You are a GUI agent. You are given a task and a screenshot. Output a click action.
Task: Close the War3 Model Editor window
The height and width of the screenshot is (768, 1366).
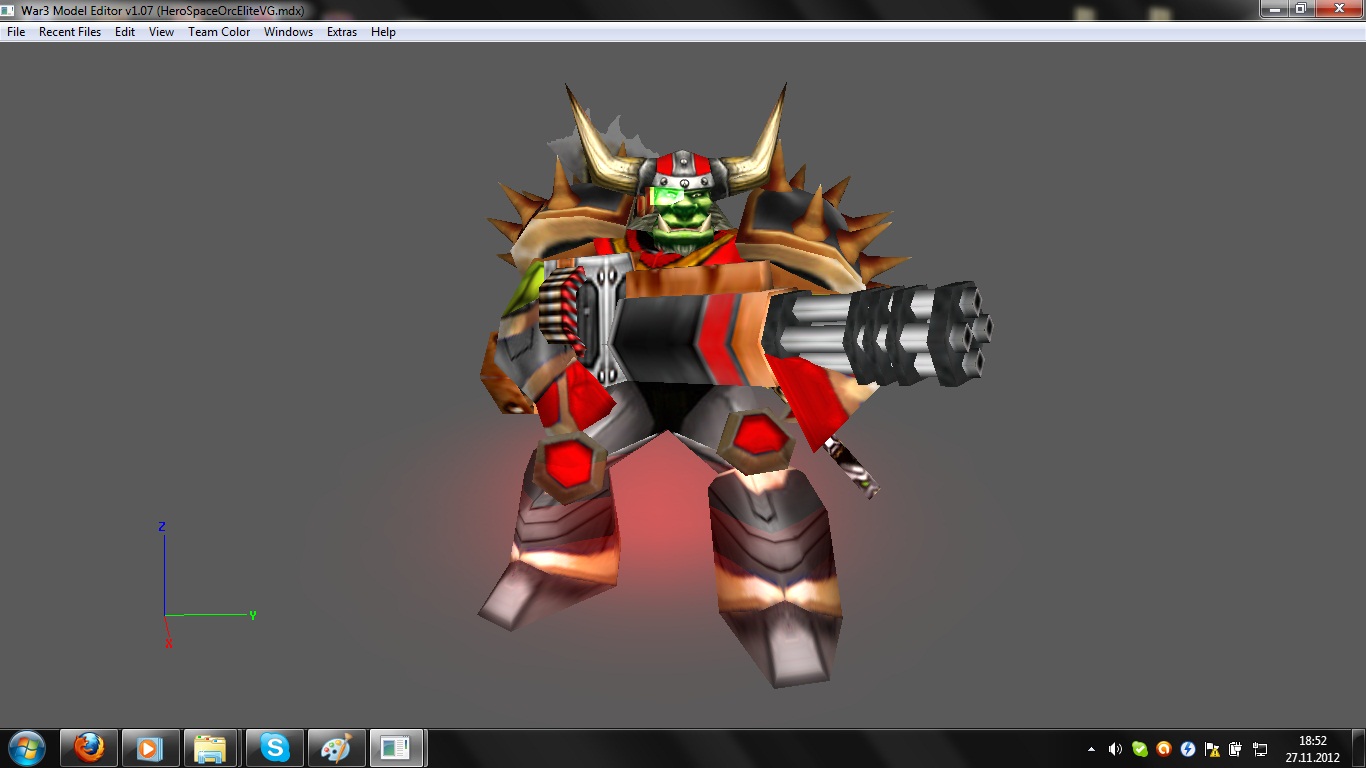[1338, 8]
